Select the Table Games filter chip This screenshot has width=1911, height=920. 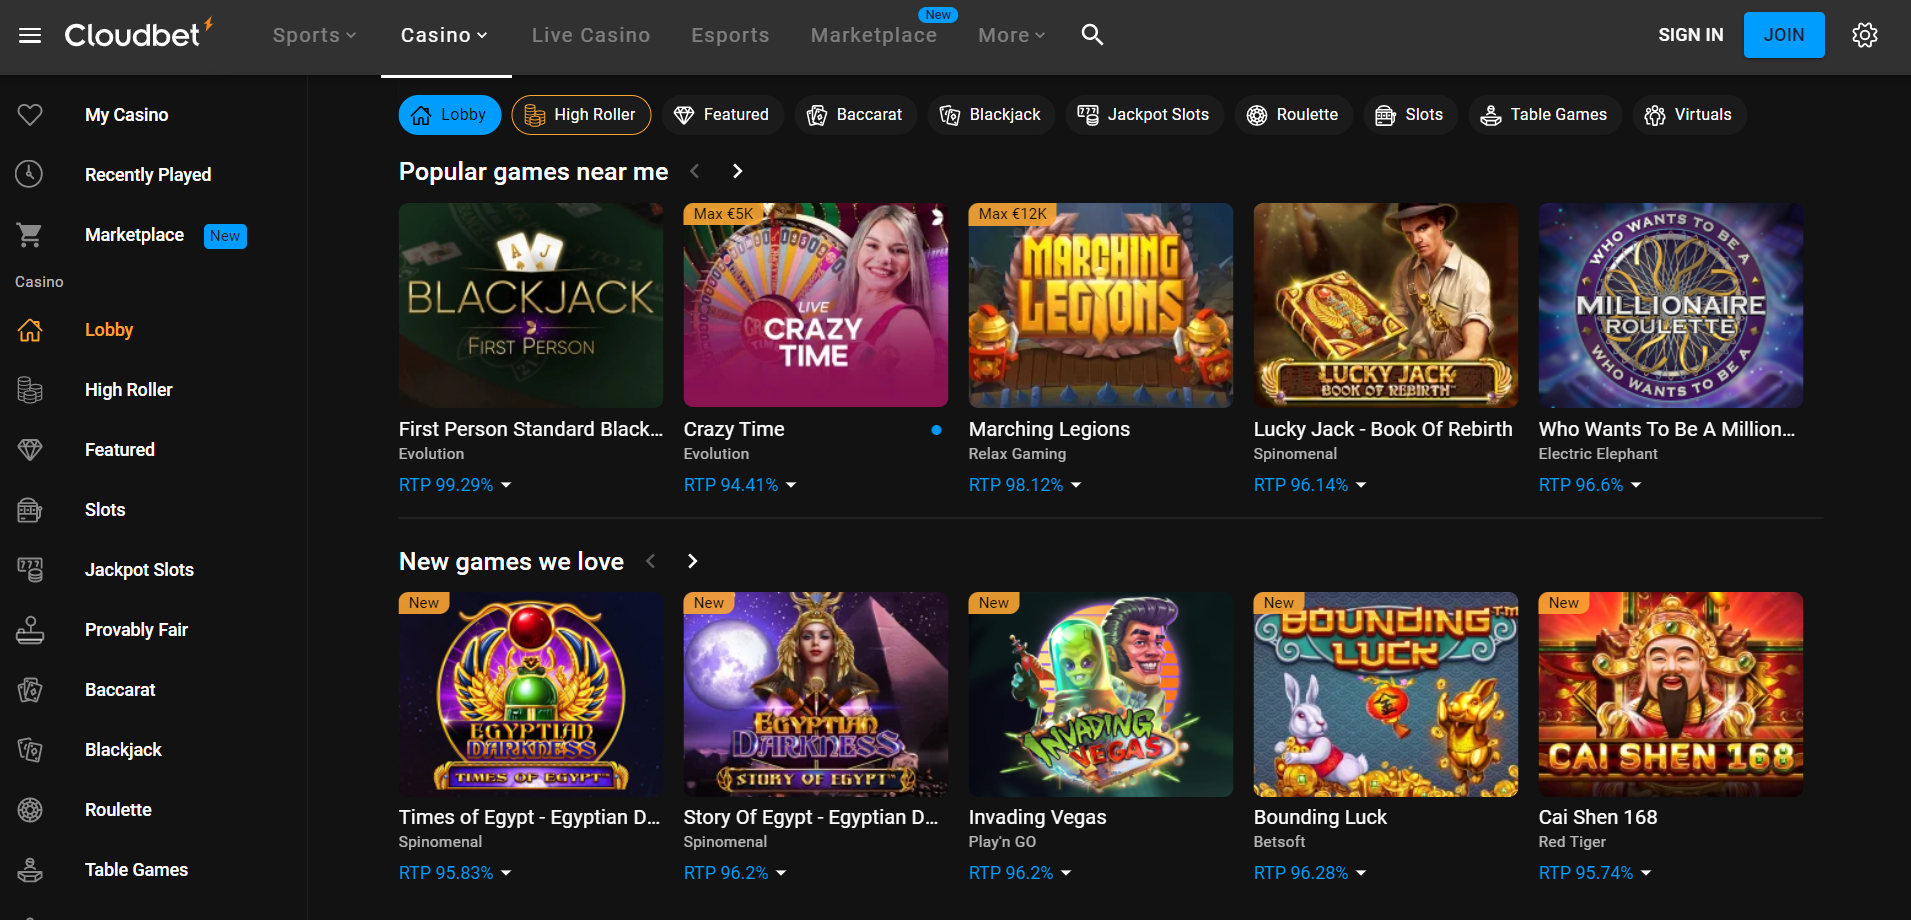click(x=1543, y=115)
